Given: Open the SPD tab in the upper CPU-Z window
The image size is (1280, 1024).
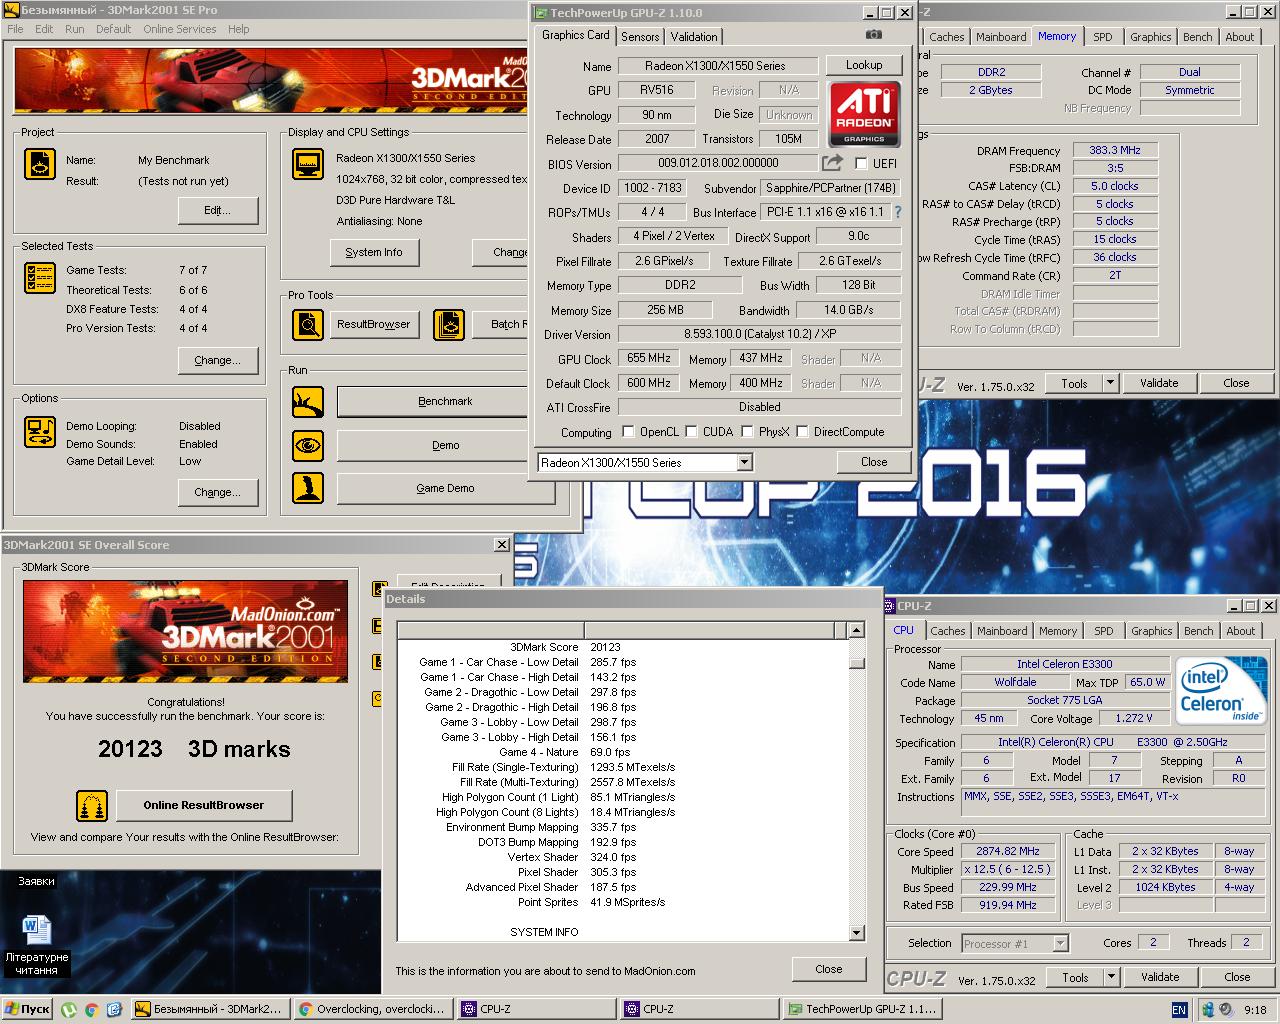Looking at the screenshot, I should click(x=1102, y=37).
